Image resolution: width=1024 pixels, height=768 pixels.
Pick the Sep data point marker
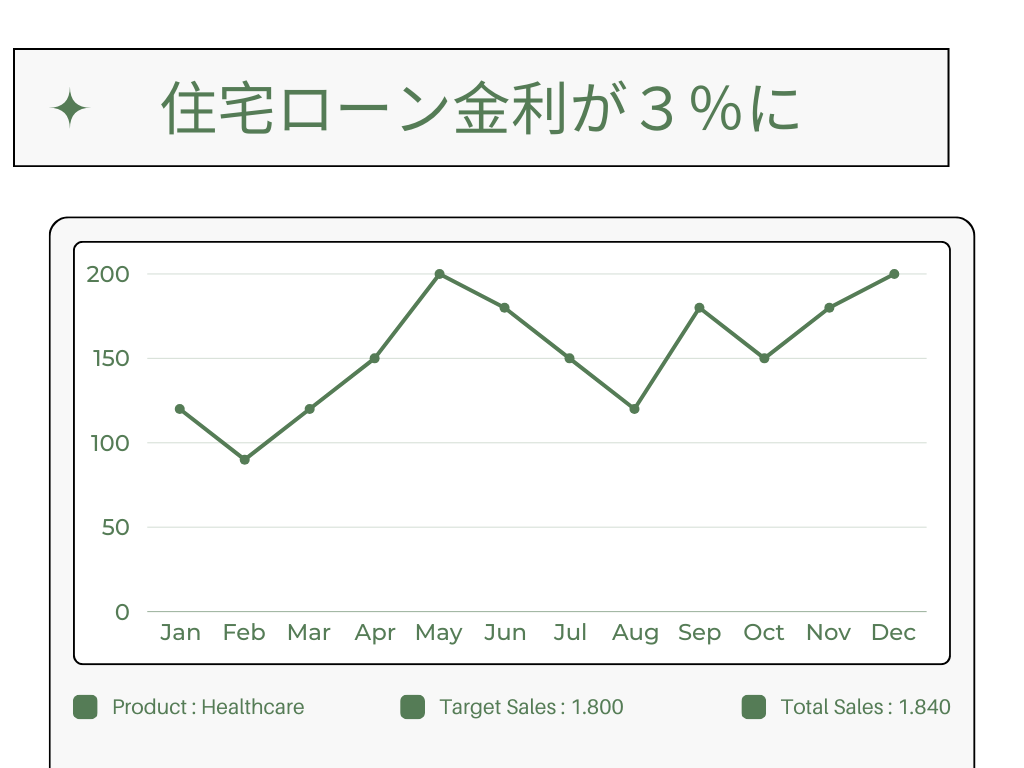pos(699,308)
